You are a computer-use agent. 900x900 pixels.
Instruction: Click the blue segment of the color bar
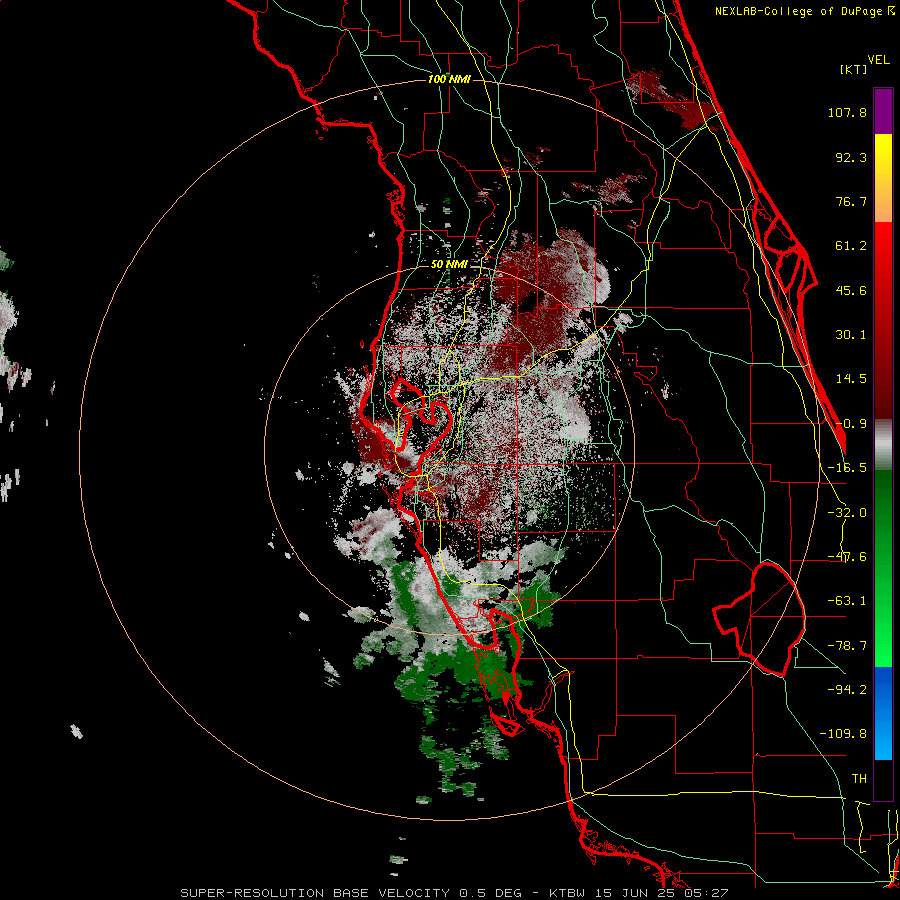(883, 713)
